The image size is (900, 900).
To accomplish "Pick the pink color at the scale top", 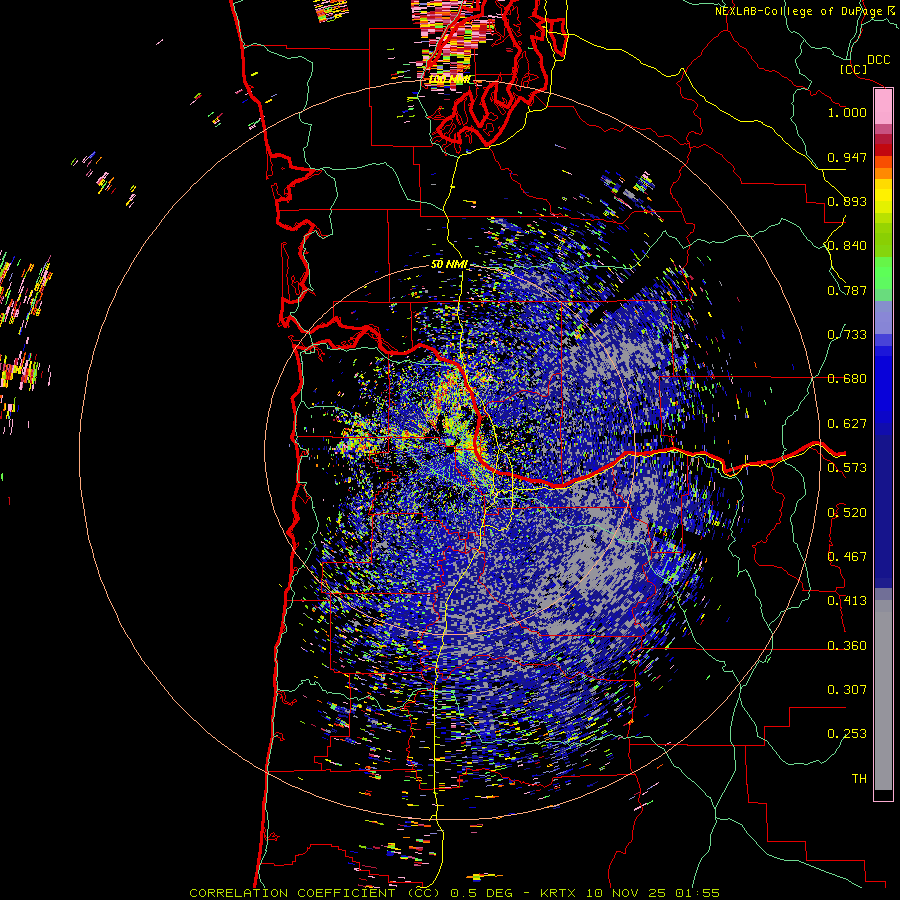I will click(x=883, y=106).
